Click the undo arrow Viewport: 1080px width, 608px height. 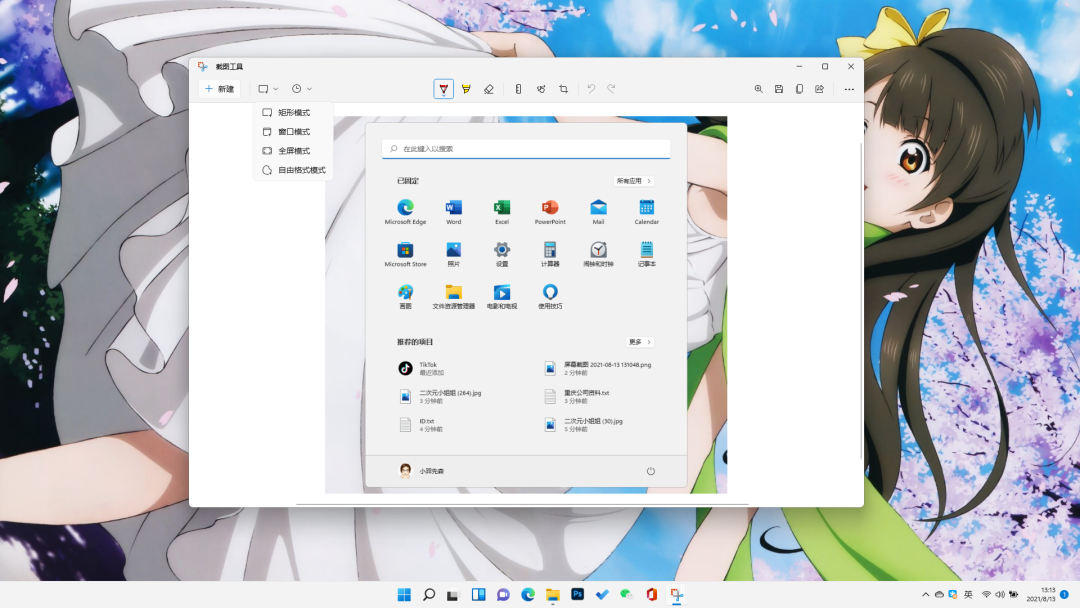(x=591, y=89)
